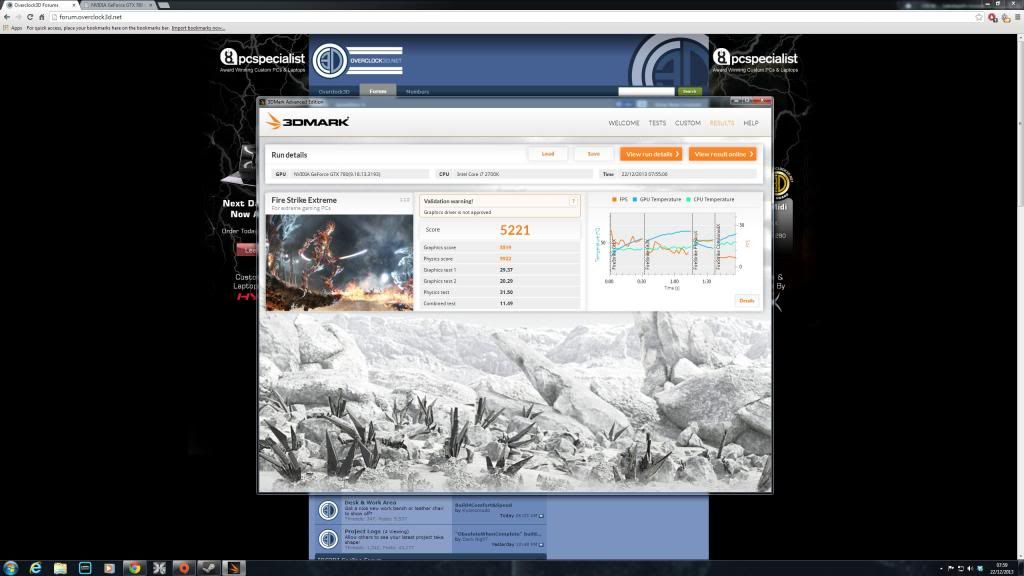Click the Import bookmarks now link
This screenshot has height=576, width=1024.
[198, 28]
